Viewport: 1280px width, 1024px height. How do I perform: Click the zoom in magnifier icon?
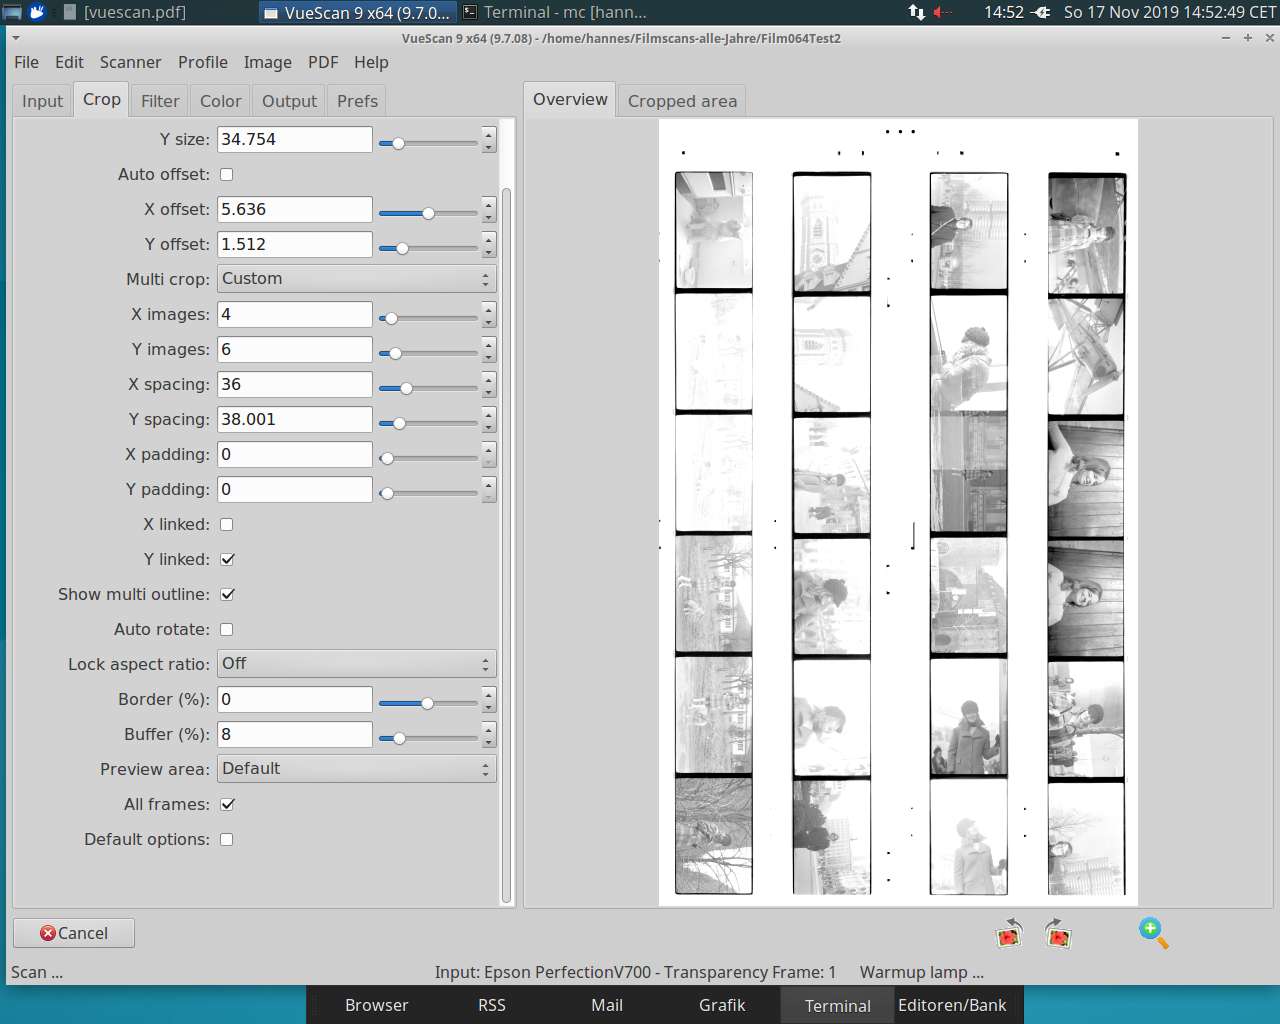(x=1153, y=932)
